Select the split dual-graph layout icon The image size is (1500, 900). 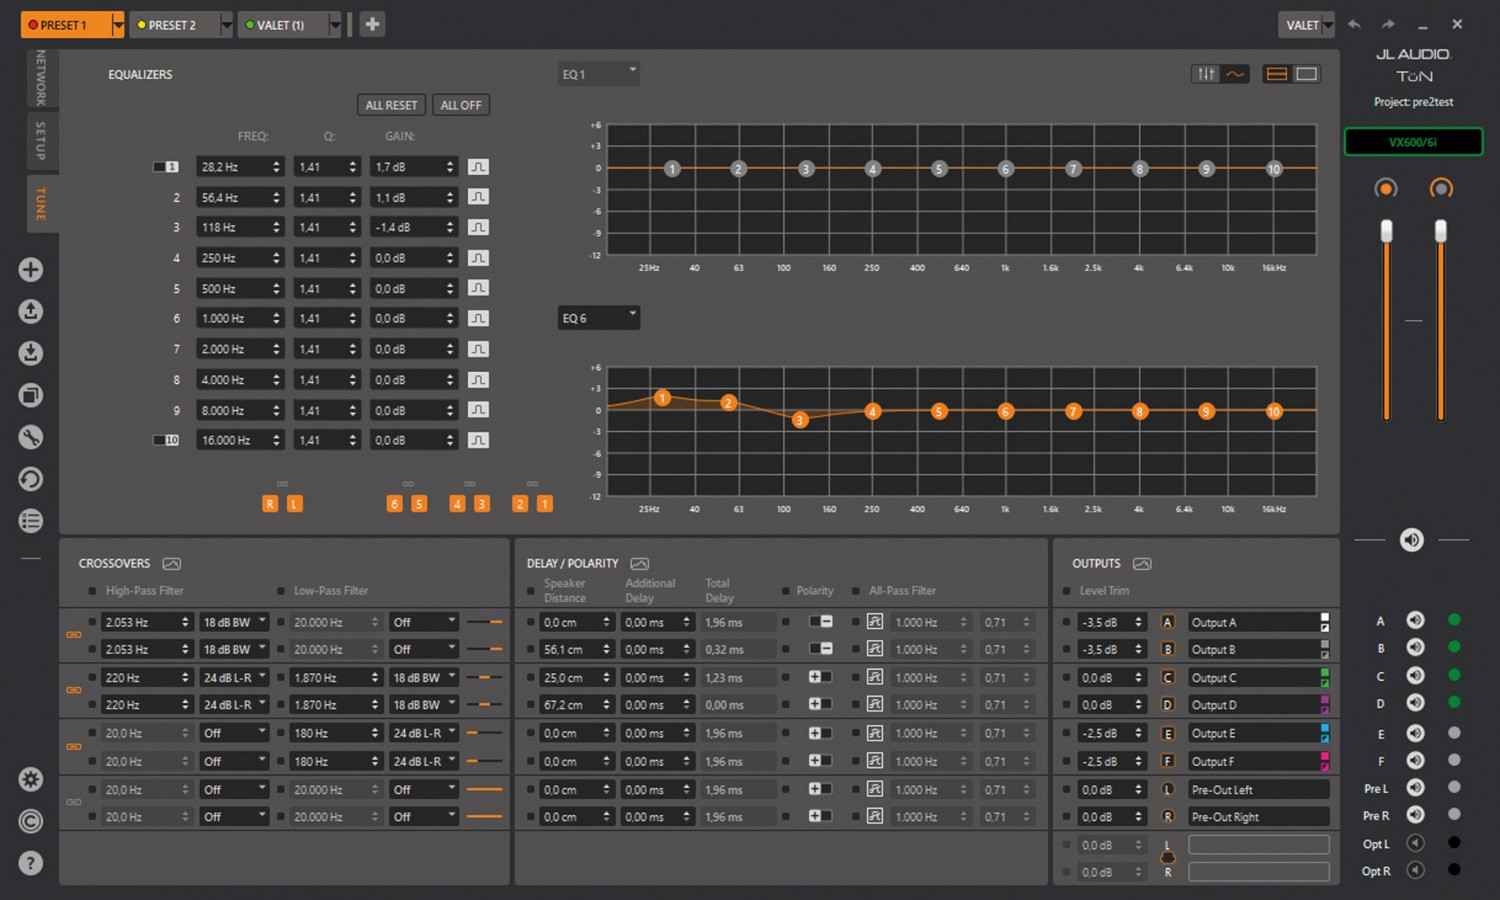[1276, 74]
